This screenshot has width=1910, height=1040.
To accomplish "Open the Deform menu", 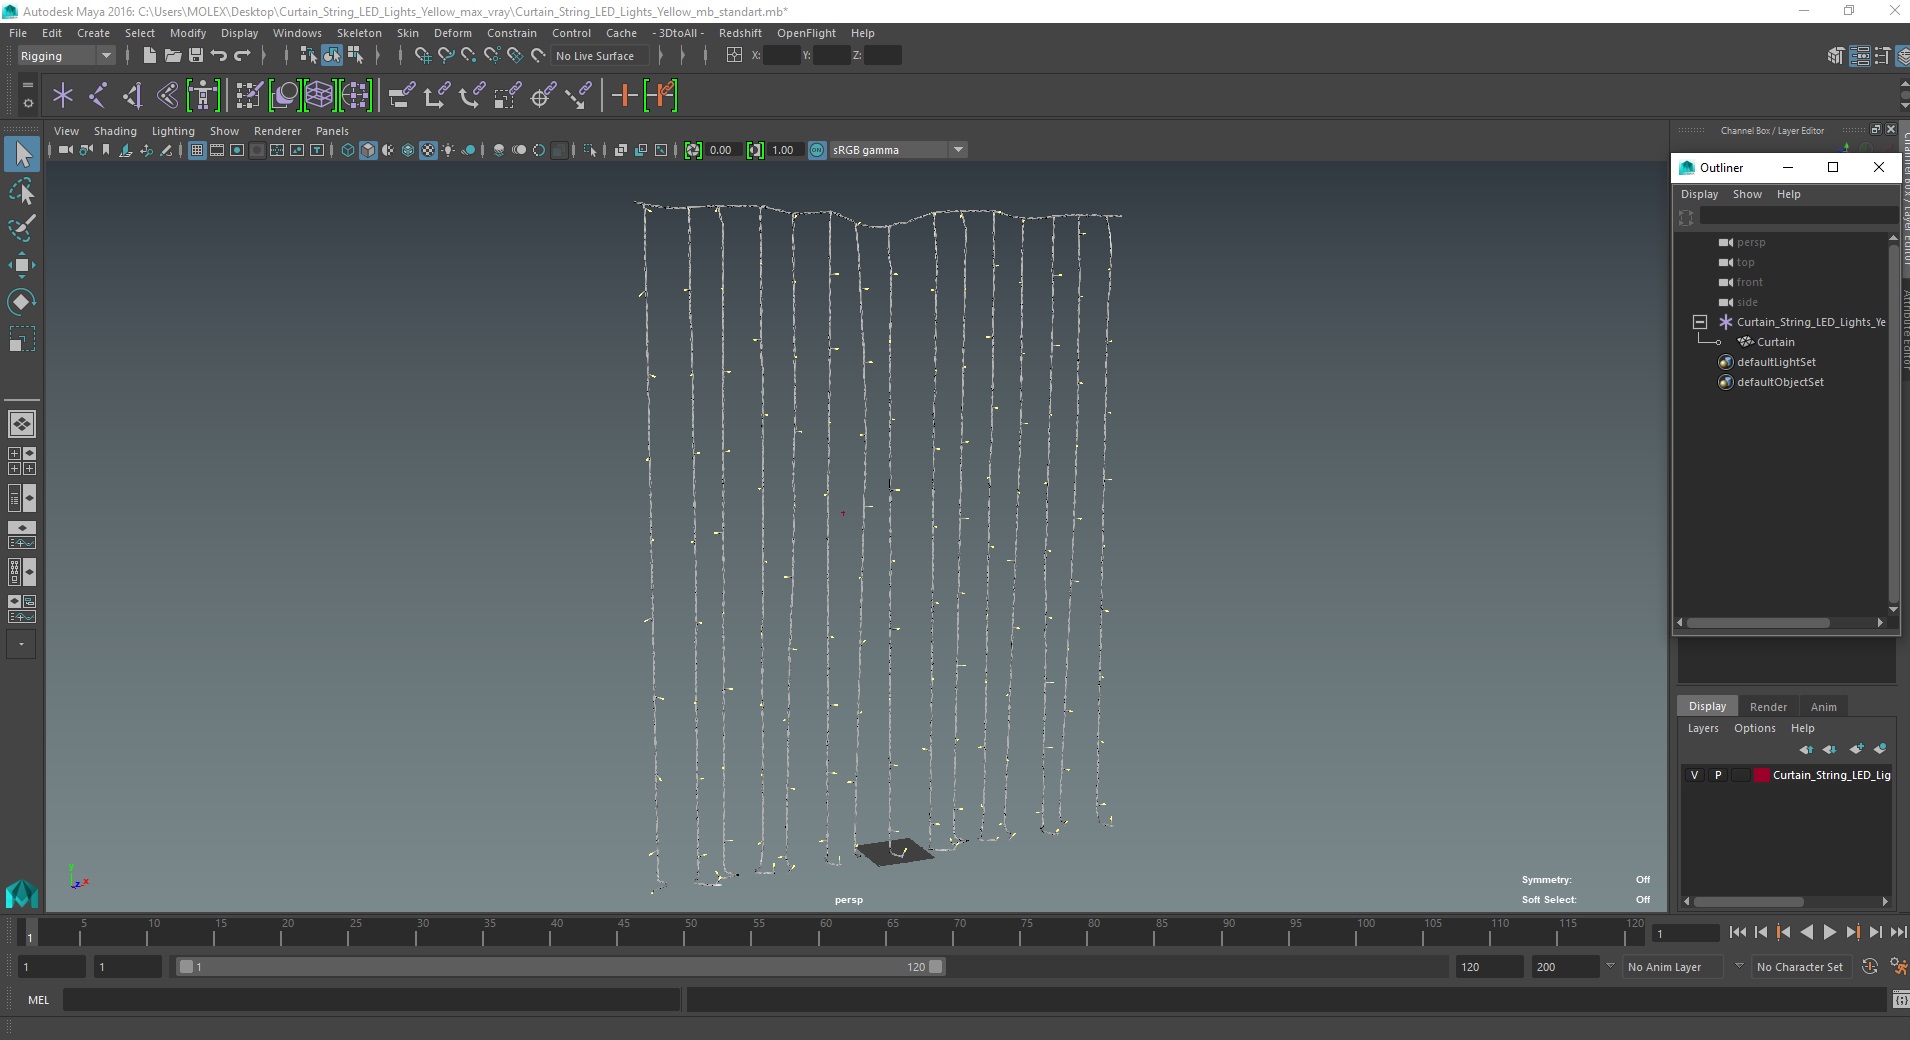I will click(x=452, y=33).
